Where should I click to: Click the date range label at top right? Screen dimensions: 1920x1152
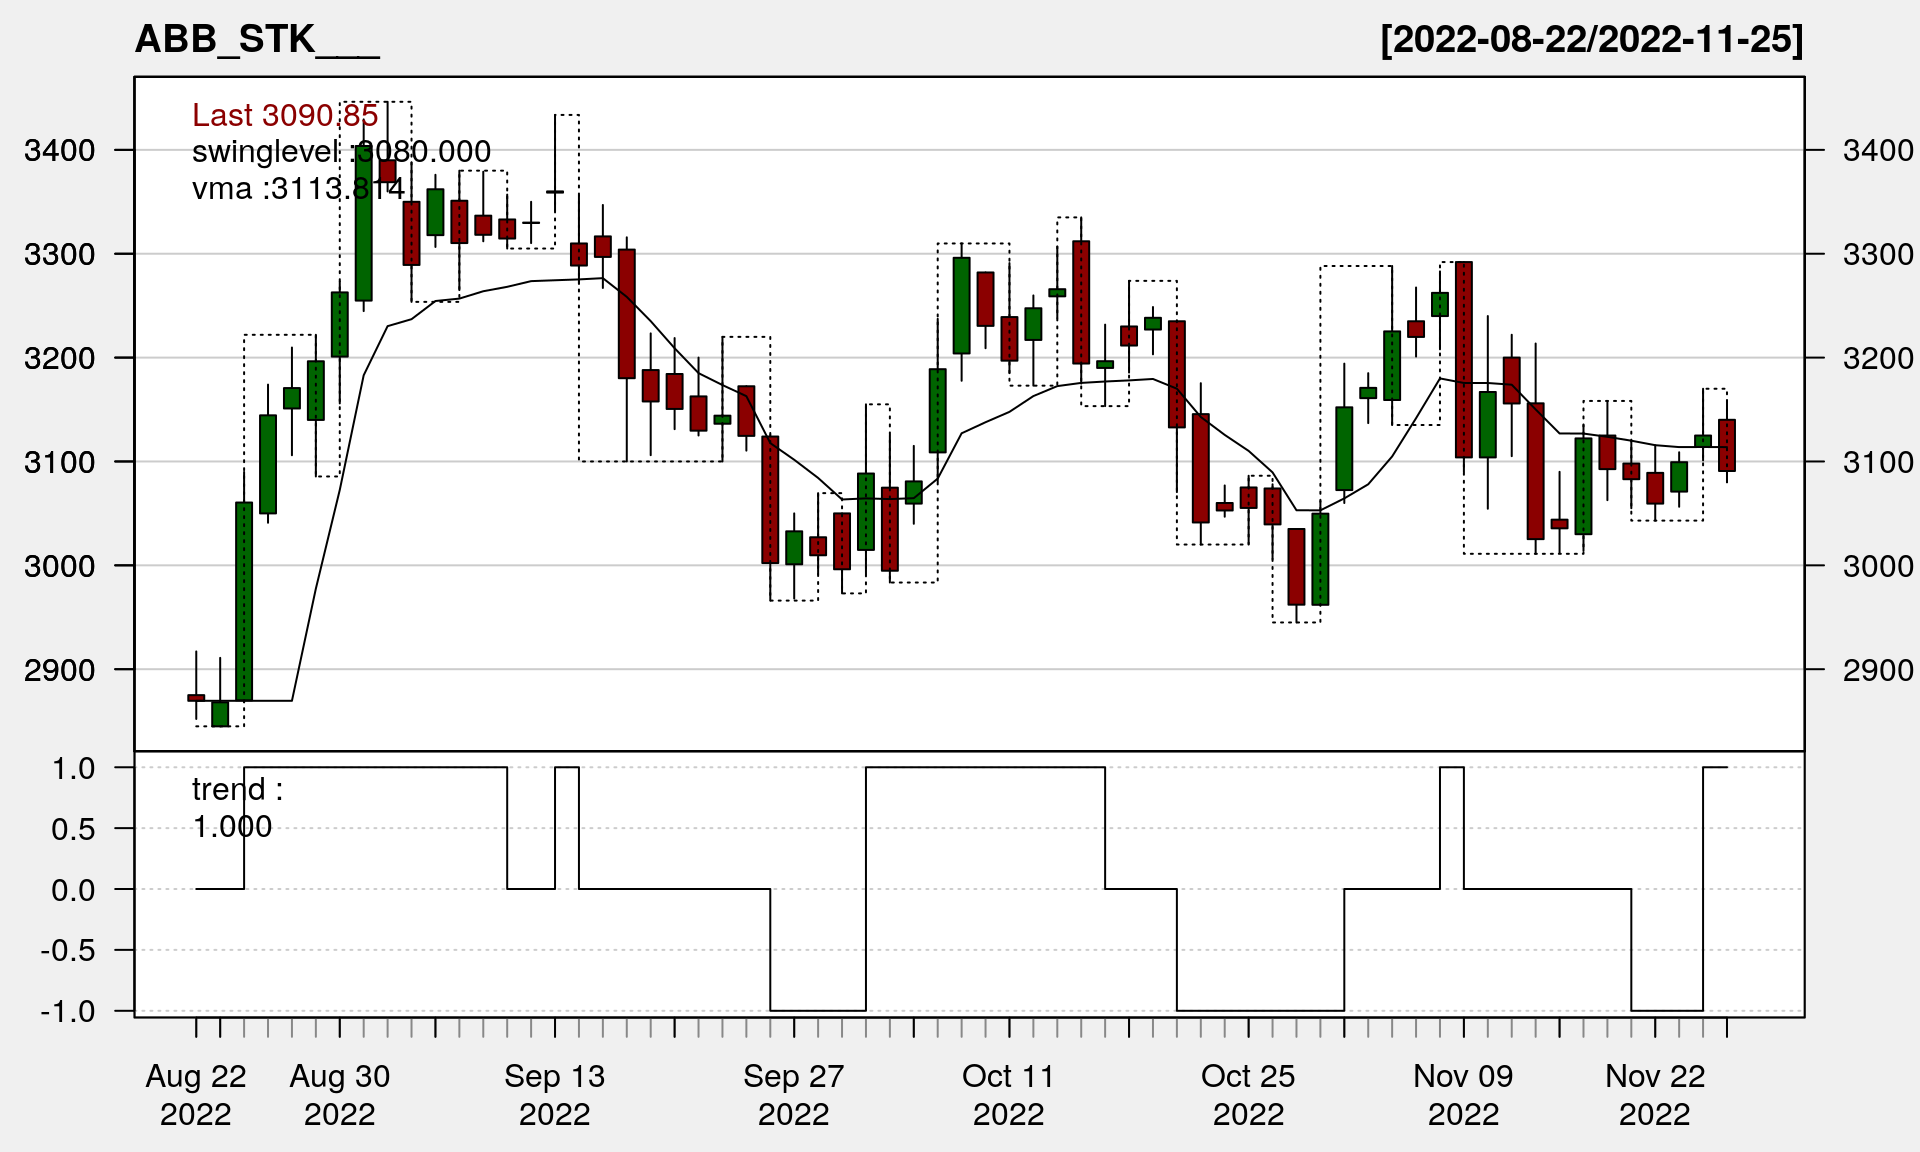click(x=1591, y=40)
